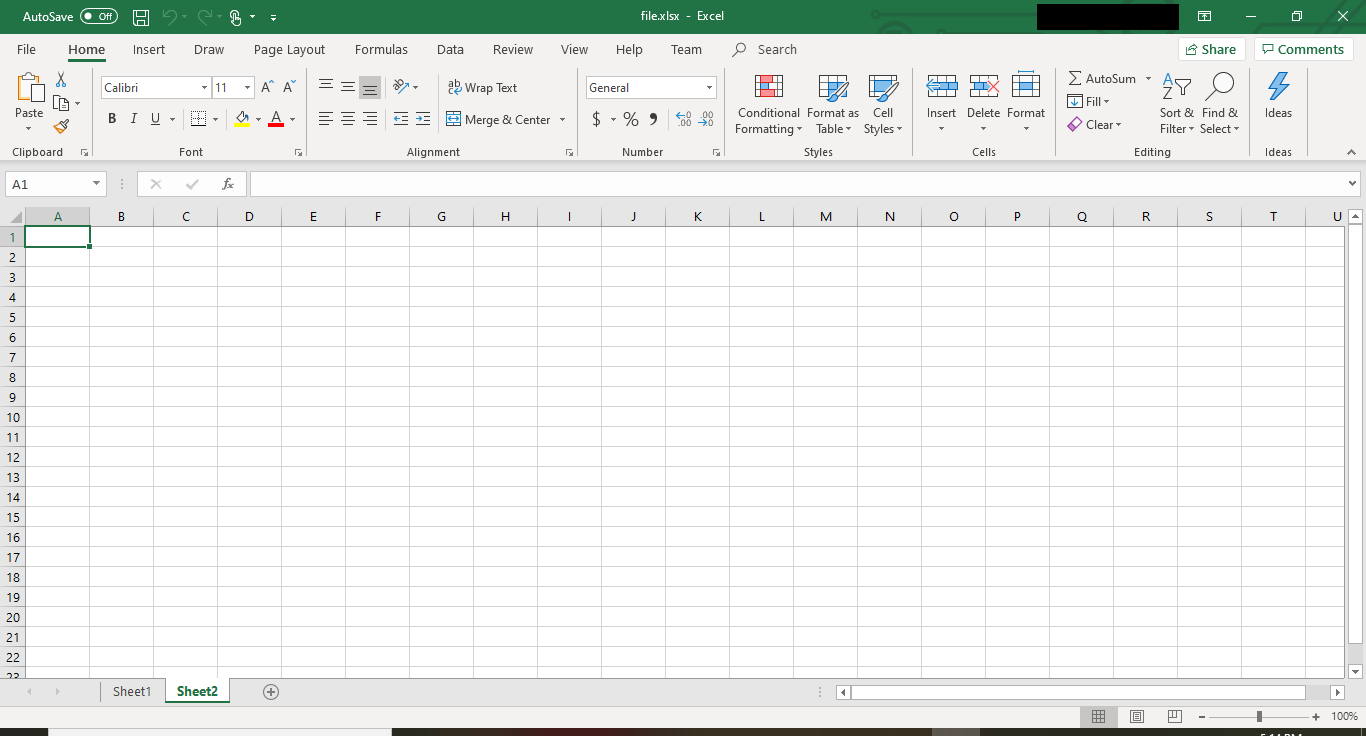The width and height of the screenshot is (1366, 736).
Task: Apply the Percent Style number format
Action: tap(630, 118)
